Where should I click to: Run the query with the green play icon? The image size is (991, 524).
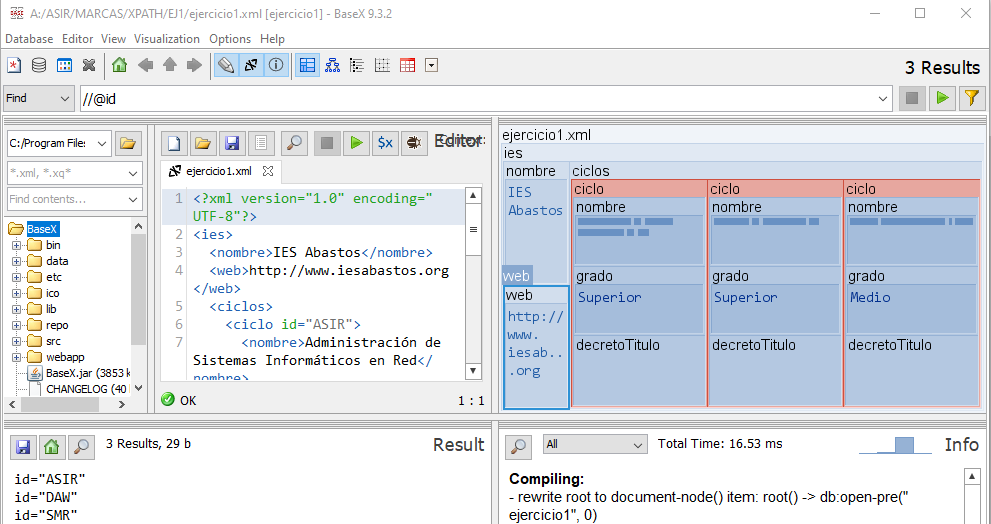click(941, 98)
